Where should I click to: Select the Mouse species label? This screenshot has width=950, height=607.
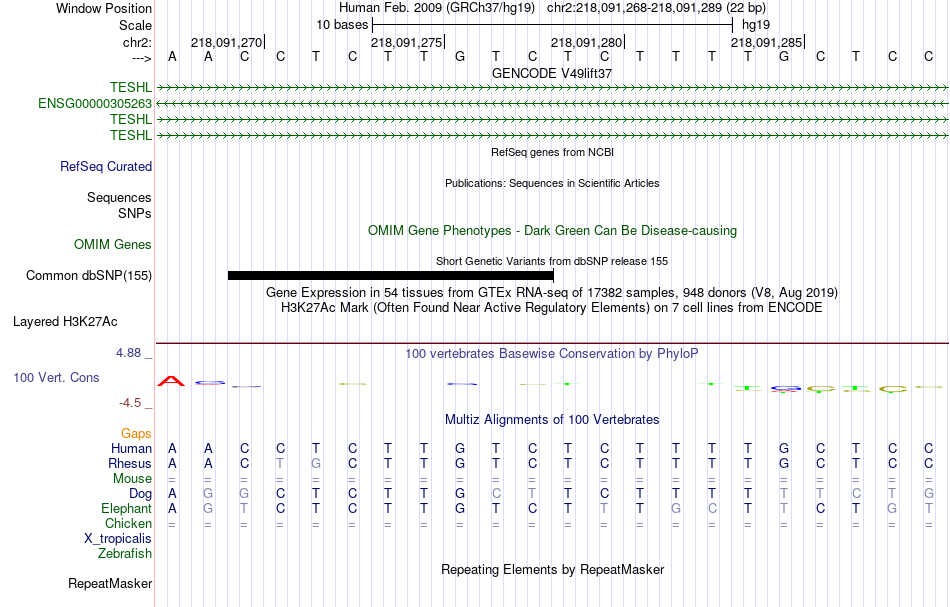pos(132,479)
